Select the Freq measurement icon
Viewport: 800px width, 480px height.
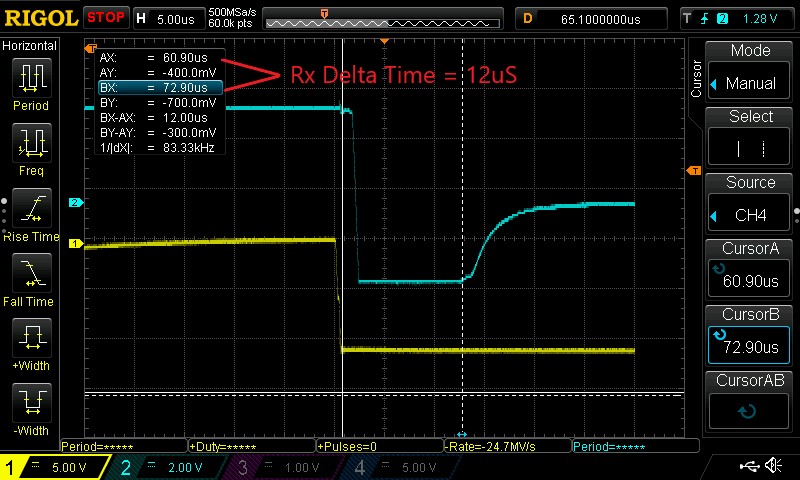click(x=32, y=143)
